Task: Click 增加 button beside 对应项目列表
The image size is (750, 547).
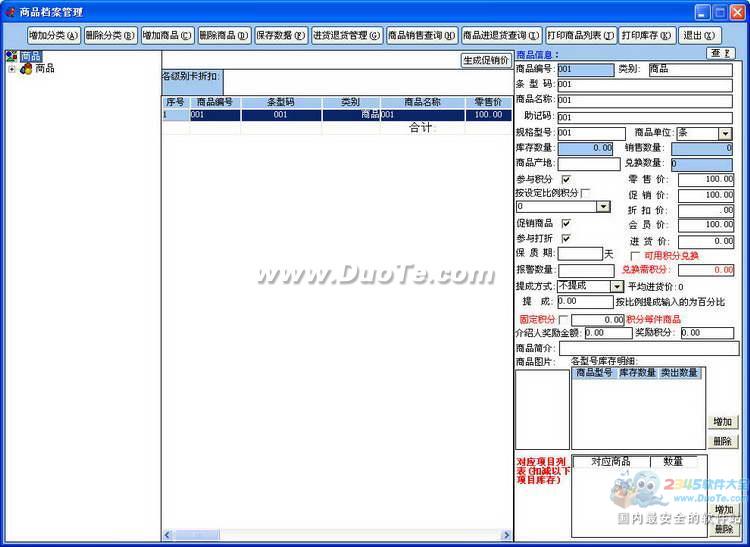Action: pyautogui.click(x=724, y=510)
